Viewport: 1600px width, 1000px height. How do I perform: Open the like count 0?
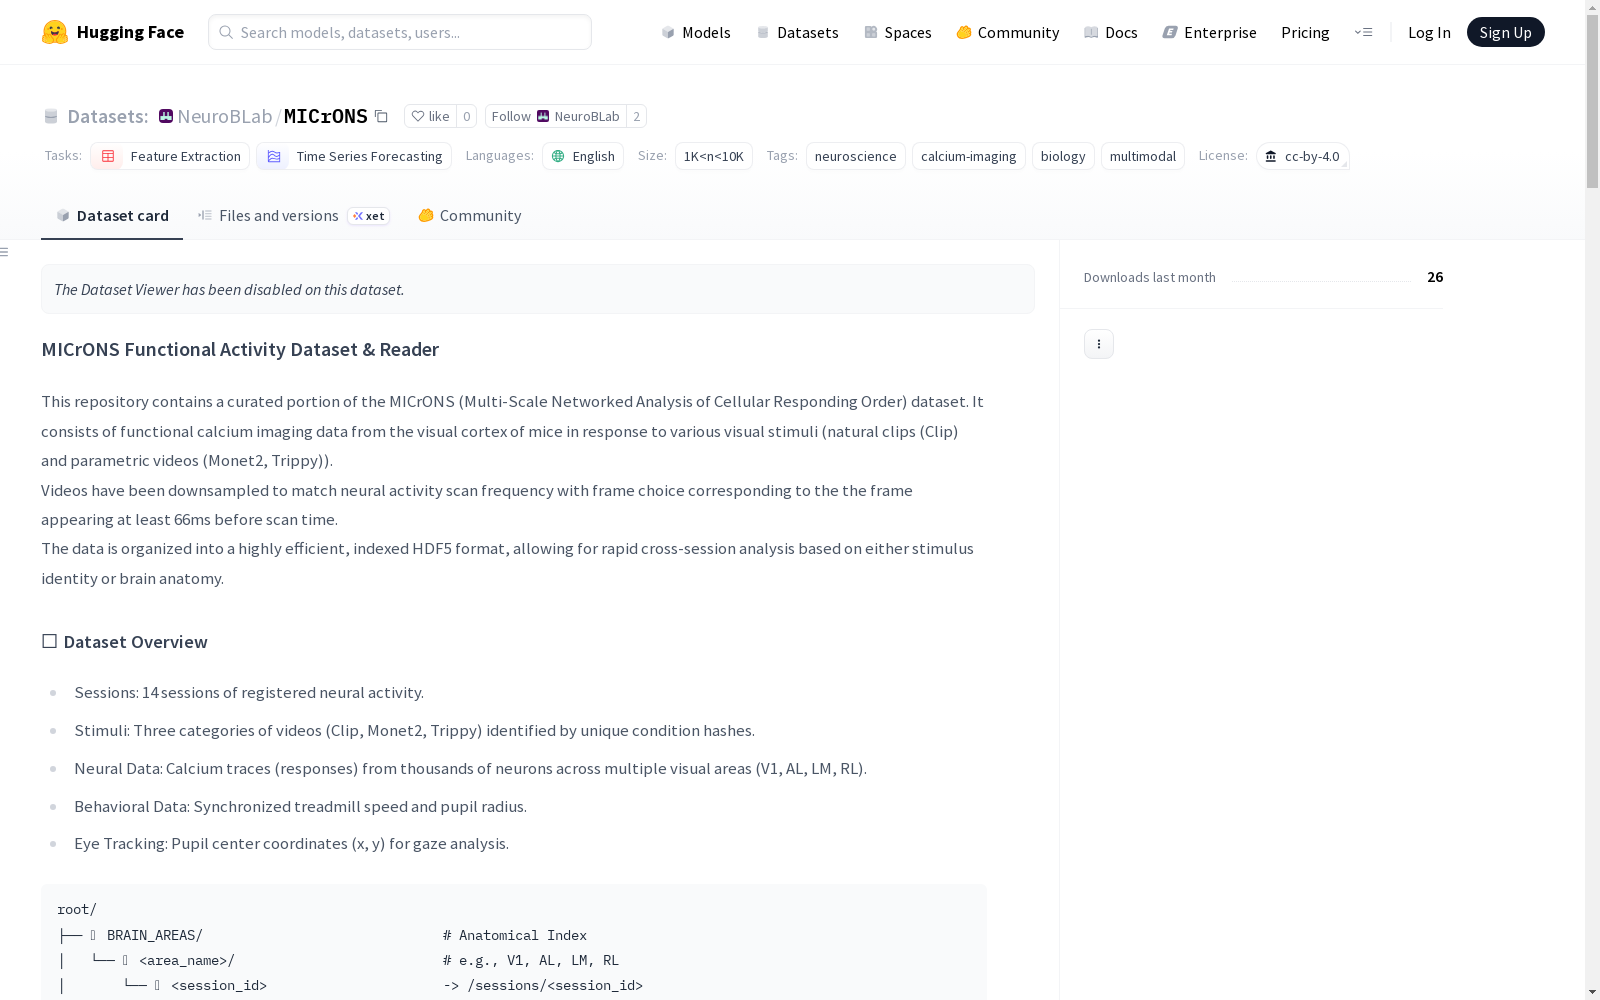coord(466,116)
